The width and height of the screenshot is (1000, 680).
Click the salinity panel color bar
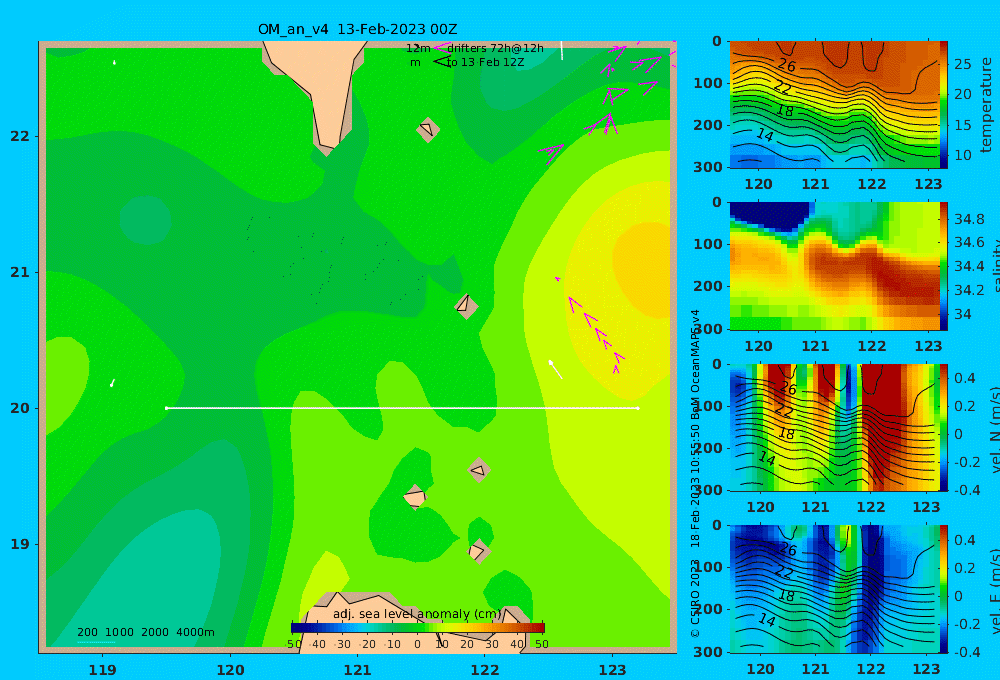pos(943,266)
